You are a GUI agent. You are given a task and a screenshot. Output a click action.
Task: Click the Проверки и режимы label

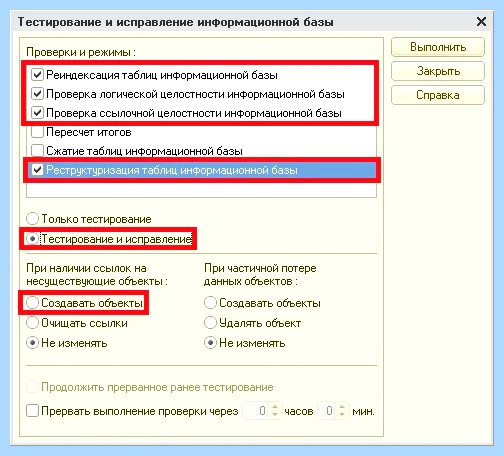click(81, 52)
